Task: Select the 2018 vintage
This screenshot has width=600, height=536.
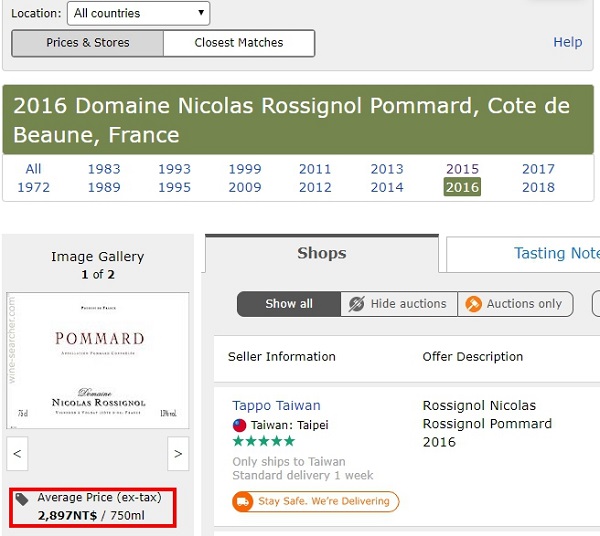Action: 538,187
